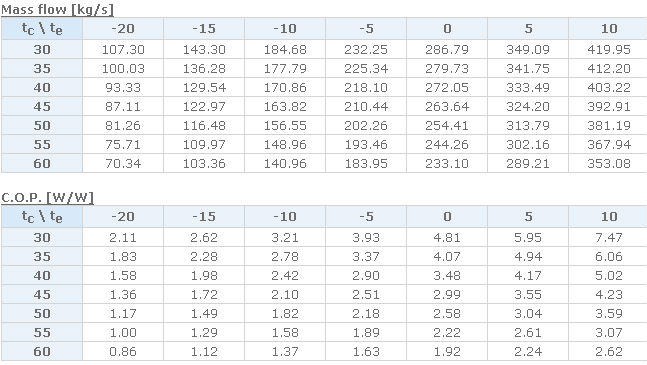Select the -20 column header in Mass flow table

pos(123,28)
